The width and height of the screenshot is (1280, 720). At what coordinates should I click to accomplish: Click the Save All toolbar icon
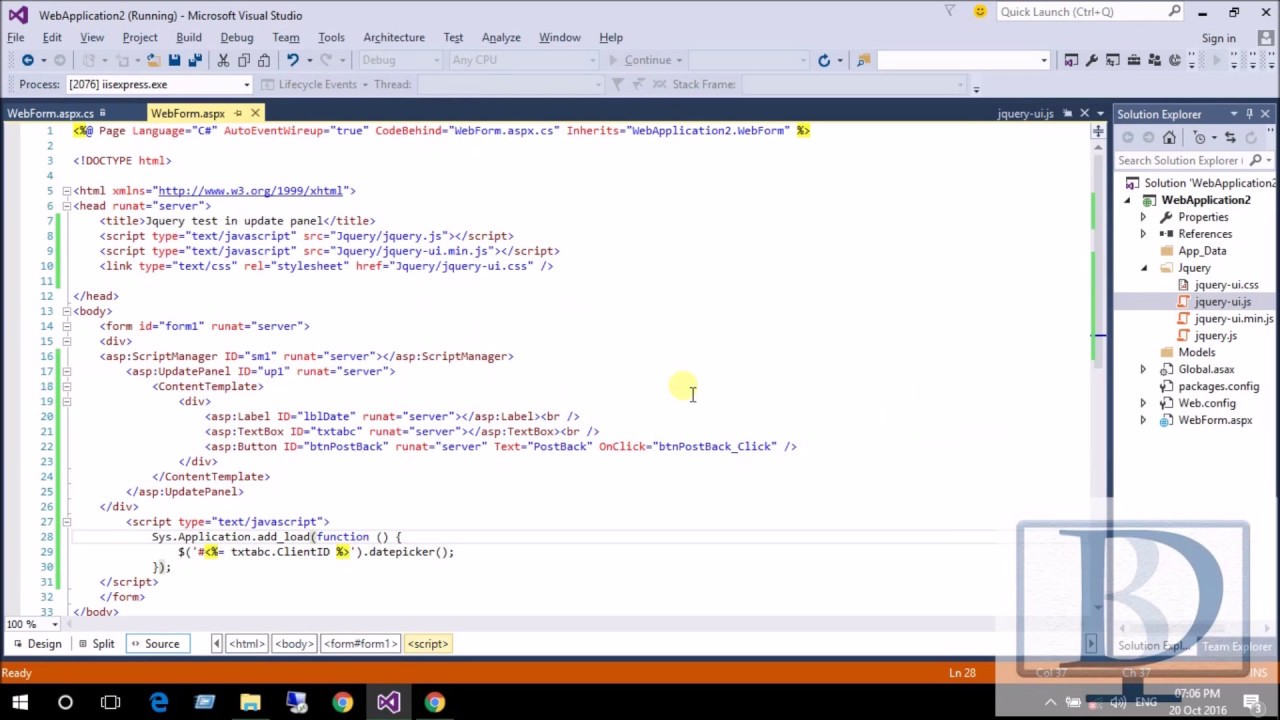click(x=195, y=60)
